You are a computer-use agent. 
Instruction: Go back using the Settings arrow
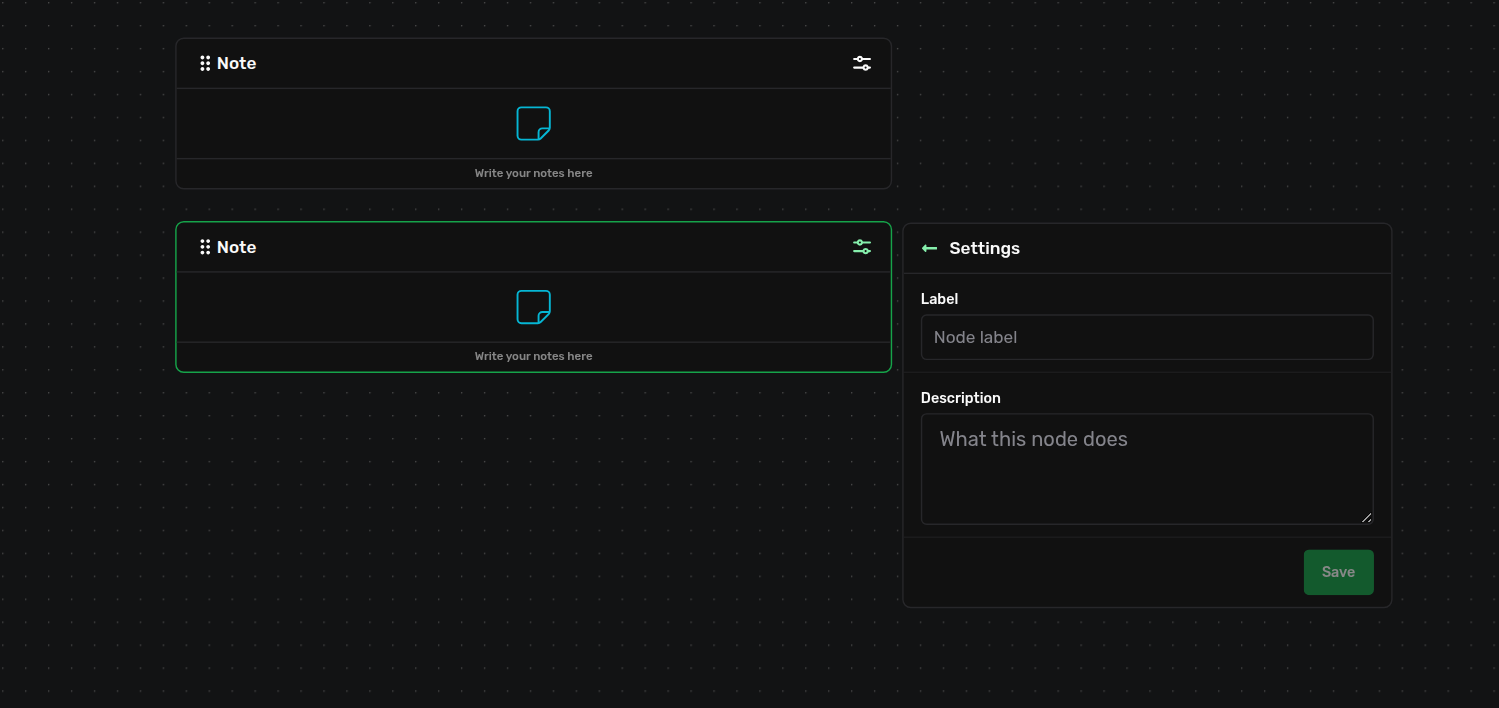click(929, 248)
